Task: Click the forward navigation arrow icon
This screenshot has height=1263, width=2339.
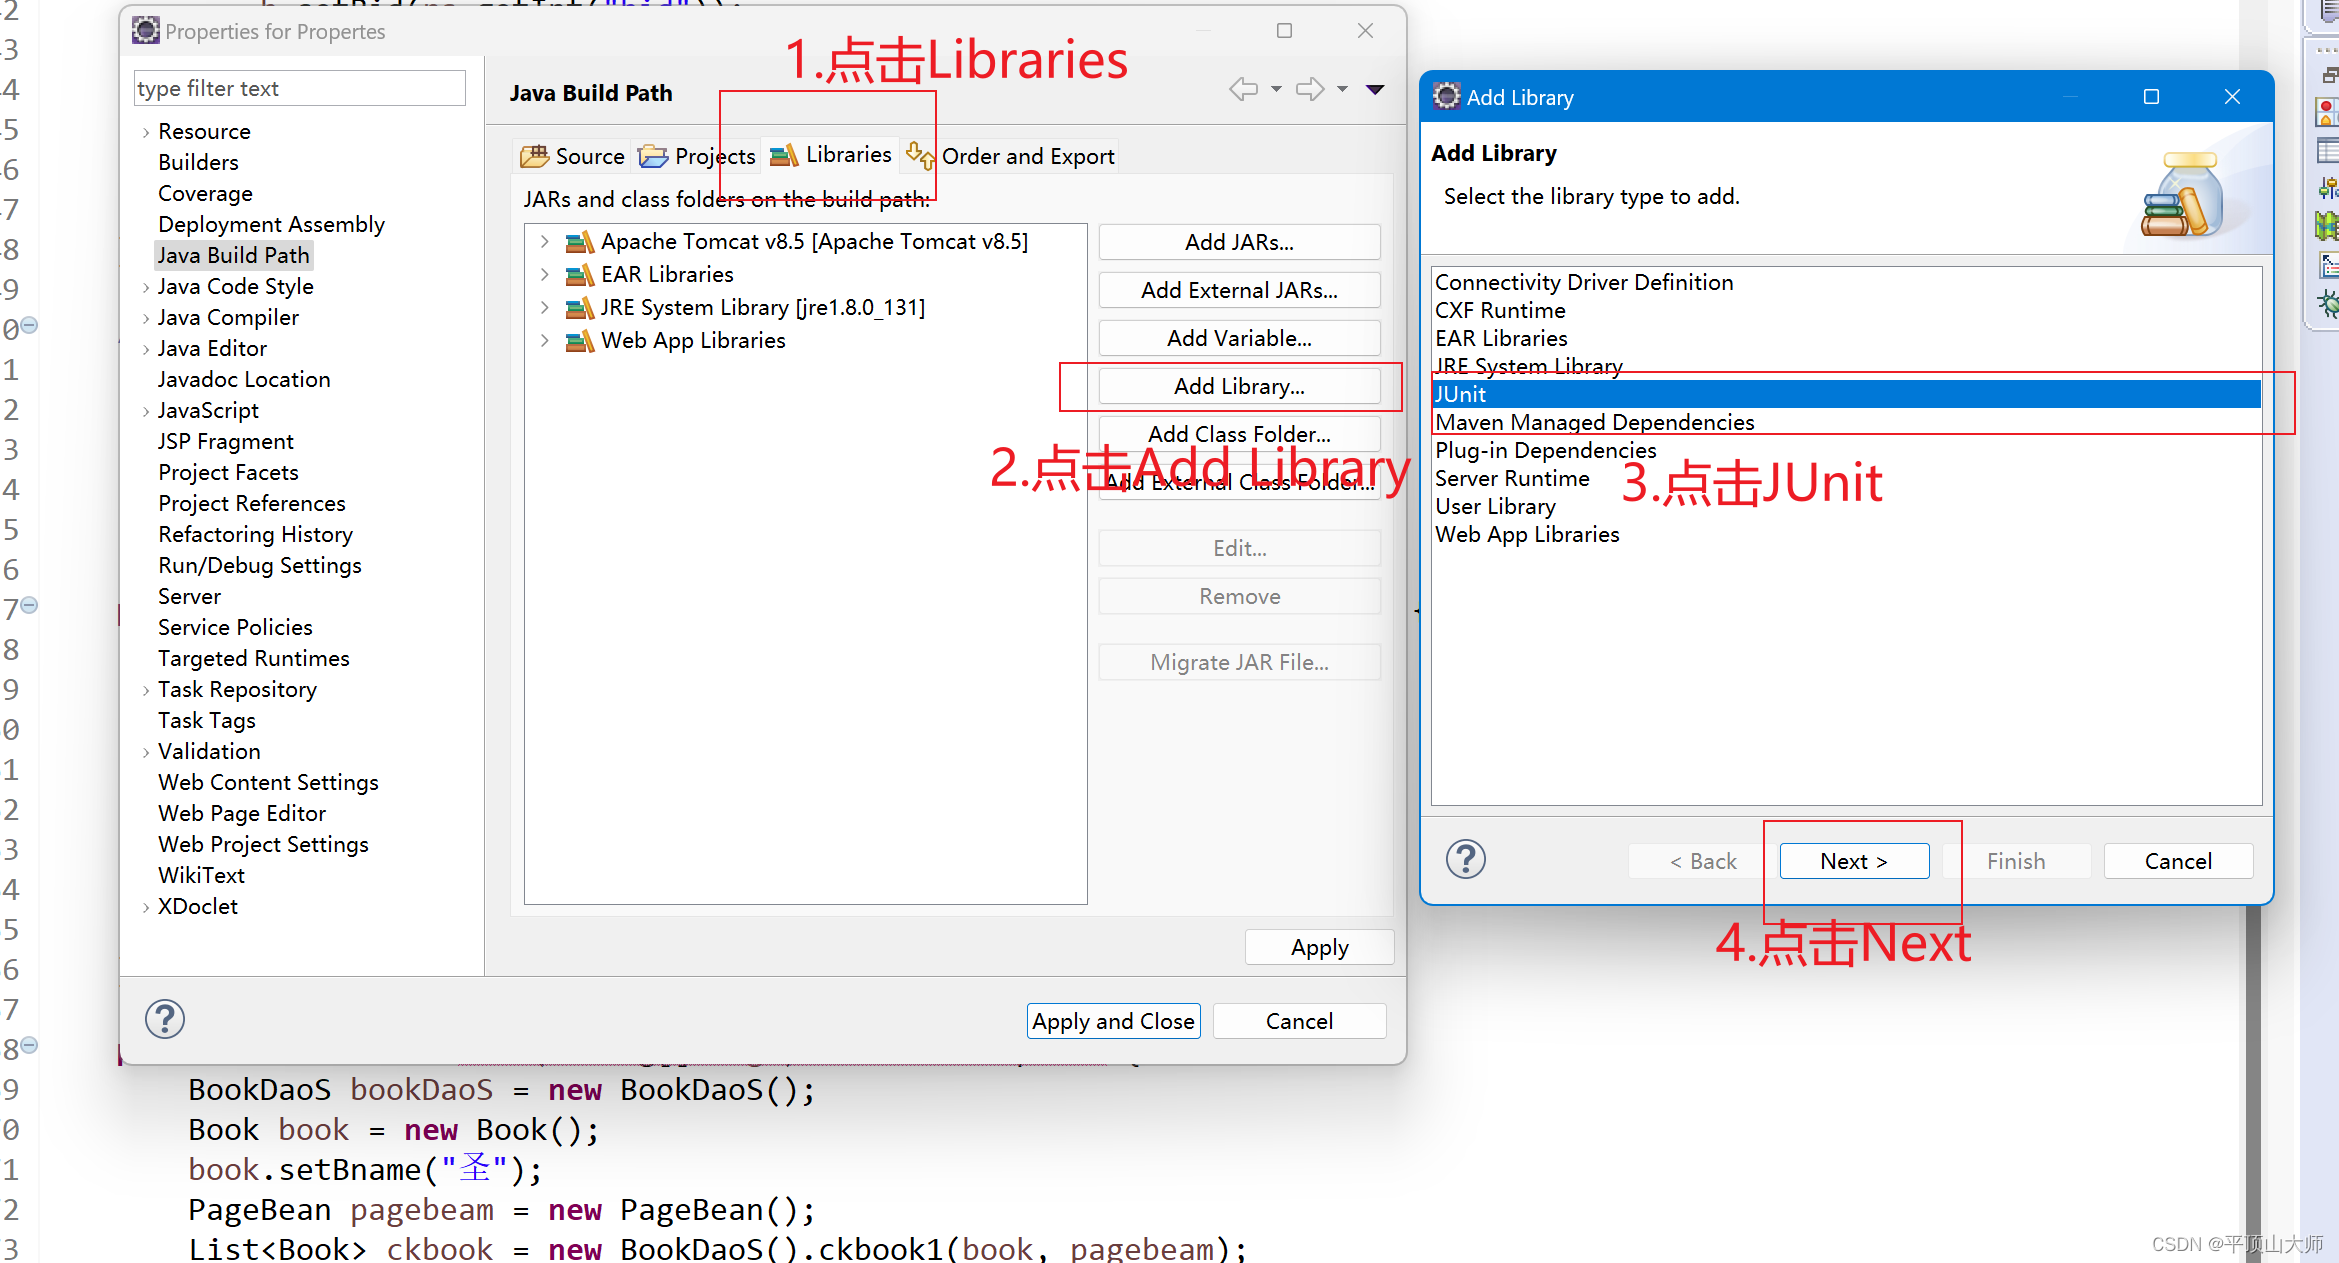Action: [x=1309, y=90]
